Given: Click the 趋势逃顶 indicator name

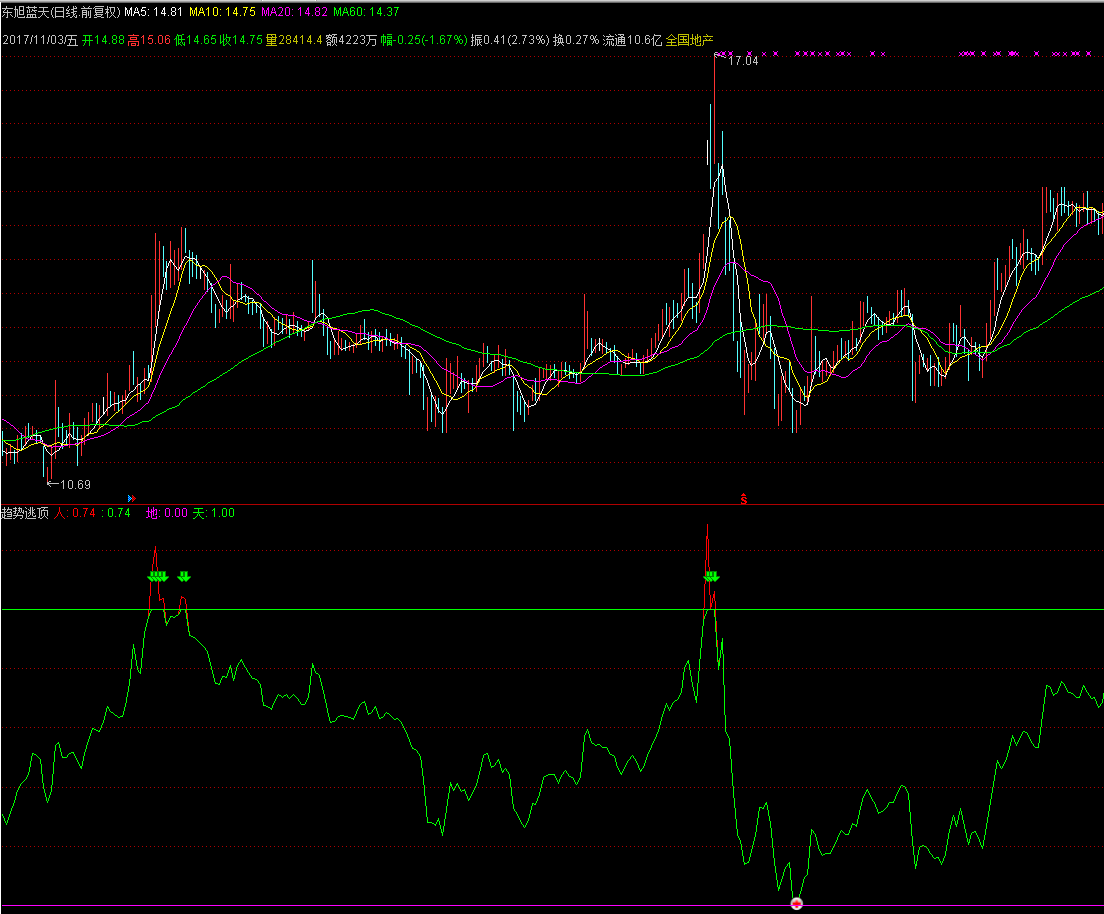Looking at the screenshot, I should [x=25, y=513].
